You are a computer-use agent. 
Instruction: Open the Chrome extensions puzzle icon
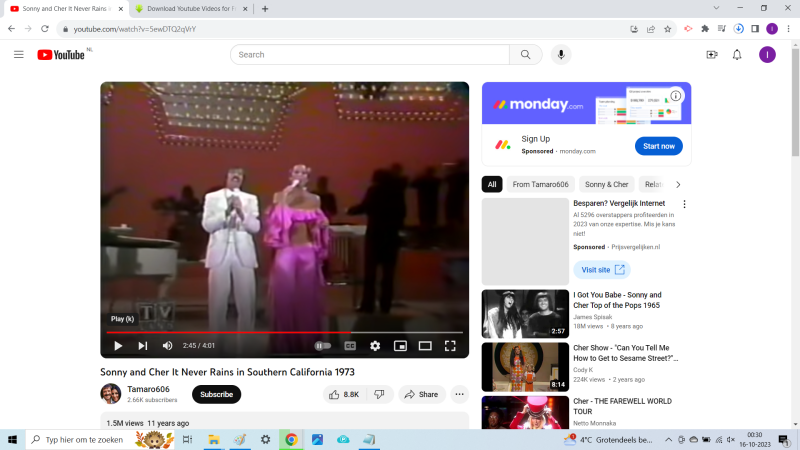[x=705, y=29]
